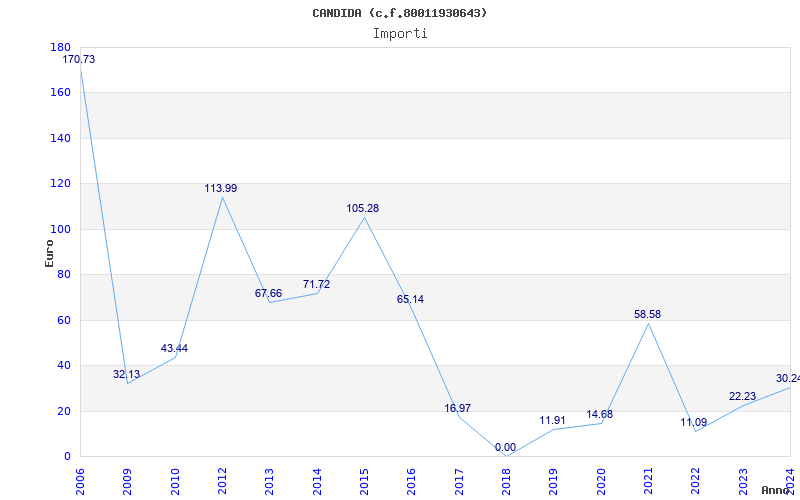Screen dimensions: 800x500
Task: Click the 60 y-axis tick label
Action: pyautogui.click(x=63, y=320)
